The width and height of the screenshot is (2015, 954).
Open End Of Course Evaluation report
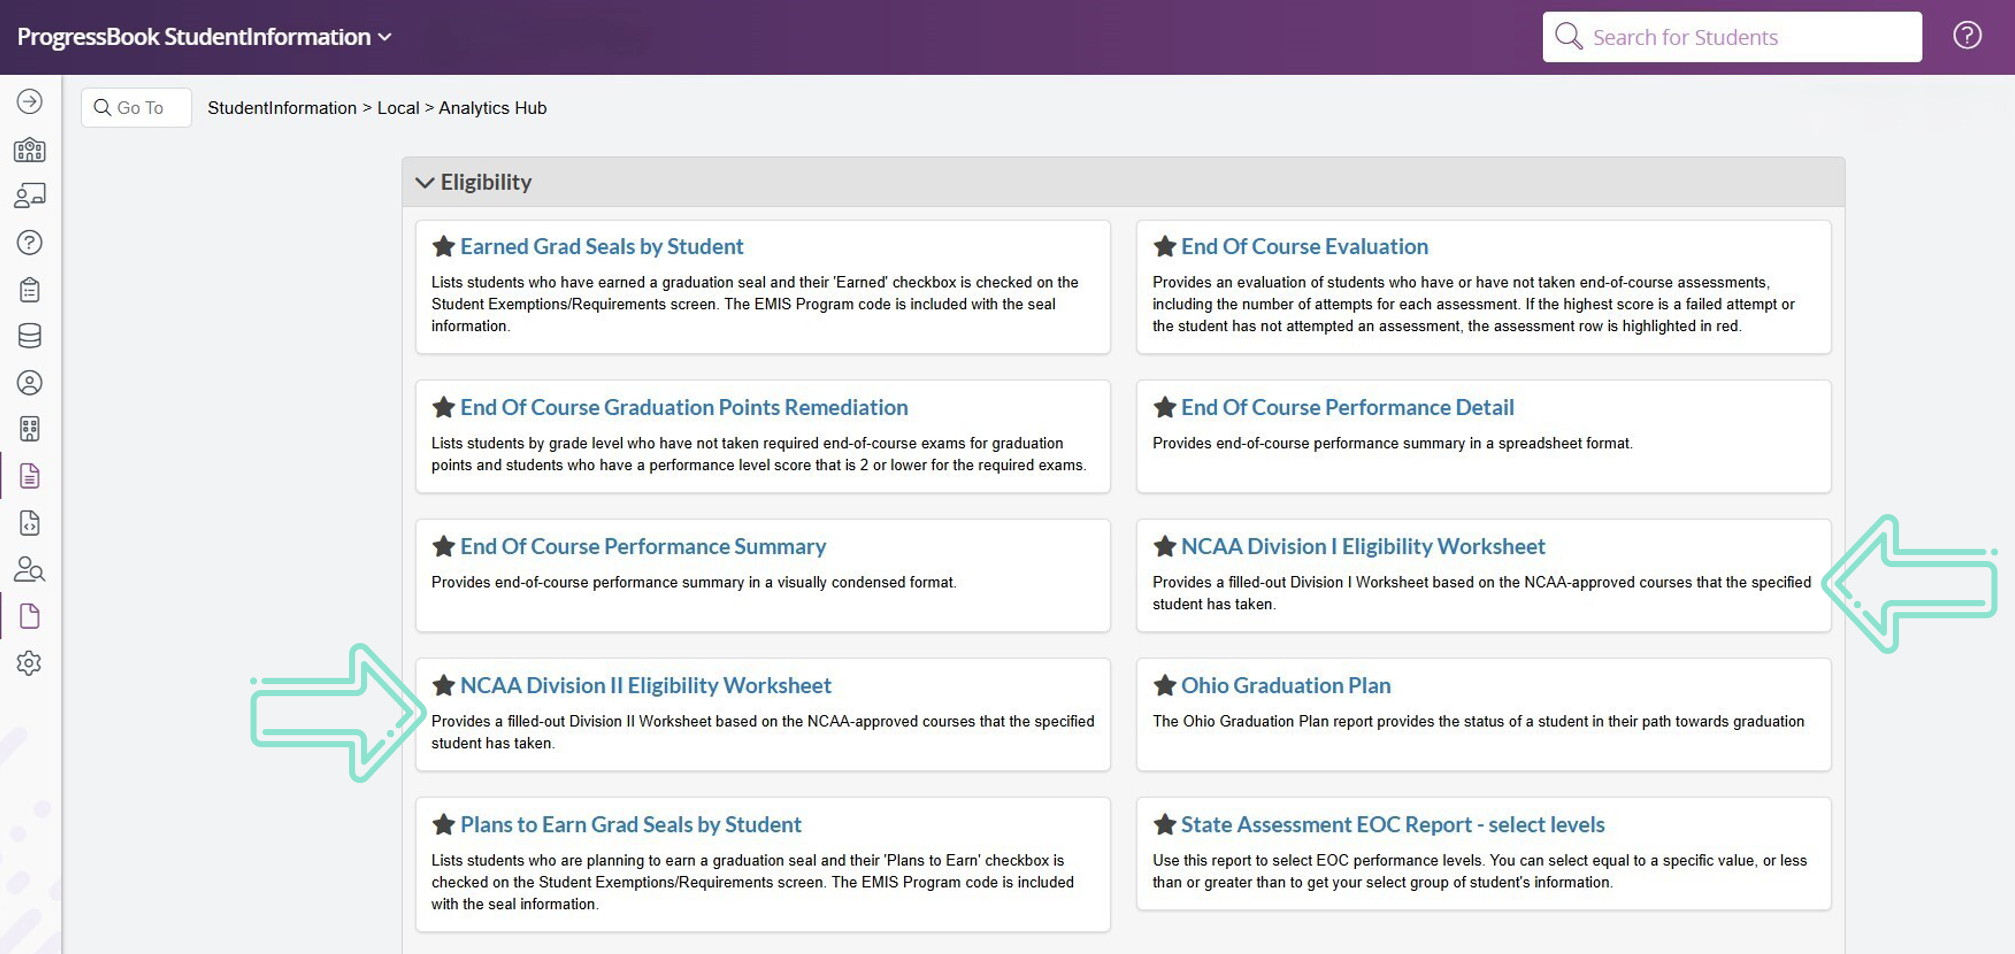coord(1304,246)
